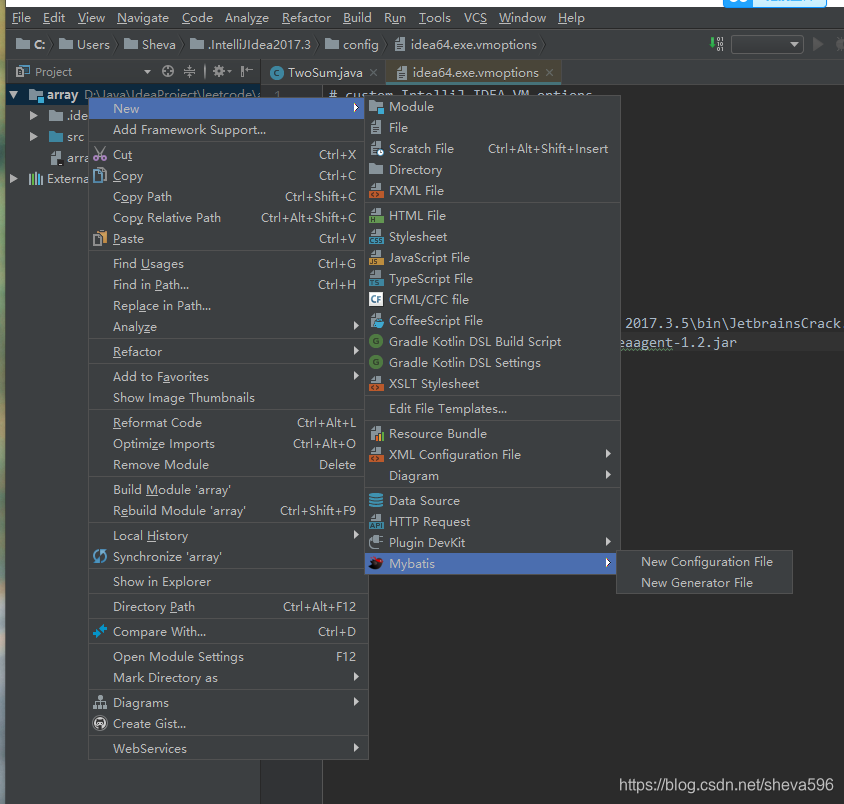This screenshot has height=804, width=844.
Task: Click the Module icon in New submenu
Action: [x=376, y=107]
